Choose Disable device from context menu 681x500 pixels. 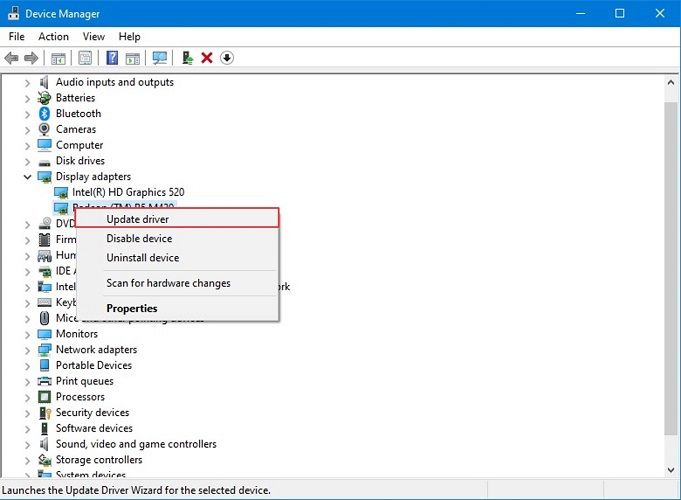(x=177, y=238)
